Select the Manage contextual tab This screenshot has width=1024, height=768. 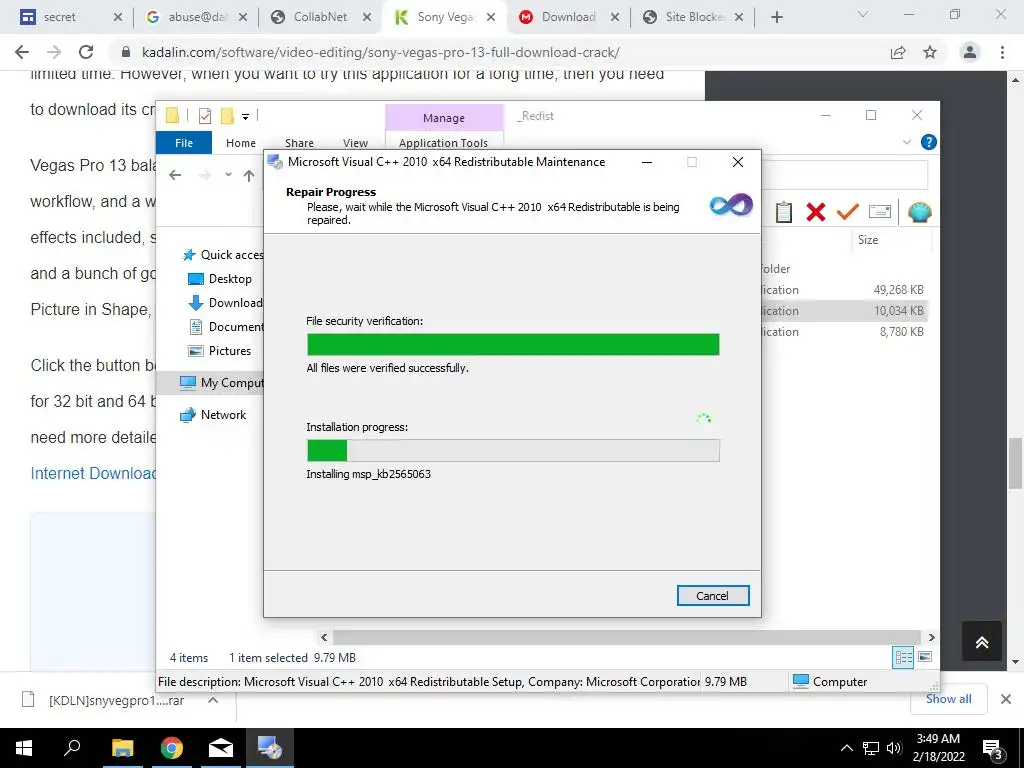click(x=443, y=118)
